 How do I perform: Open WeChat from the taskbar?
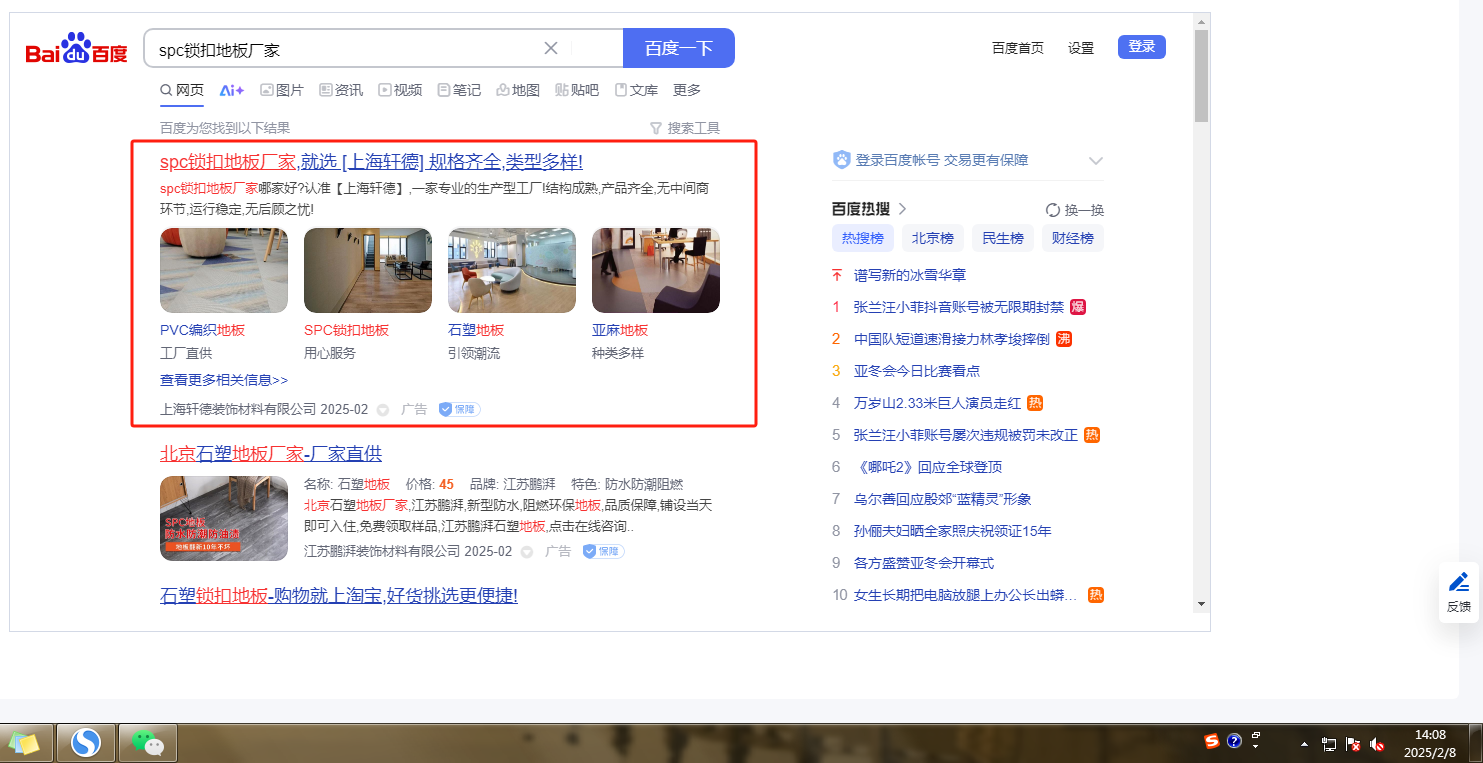(x=148, y=743)
